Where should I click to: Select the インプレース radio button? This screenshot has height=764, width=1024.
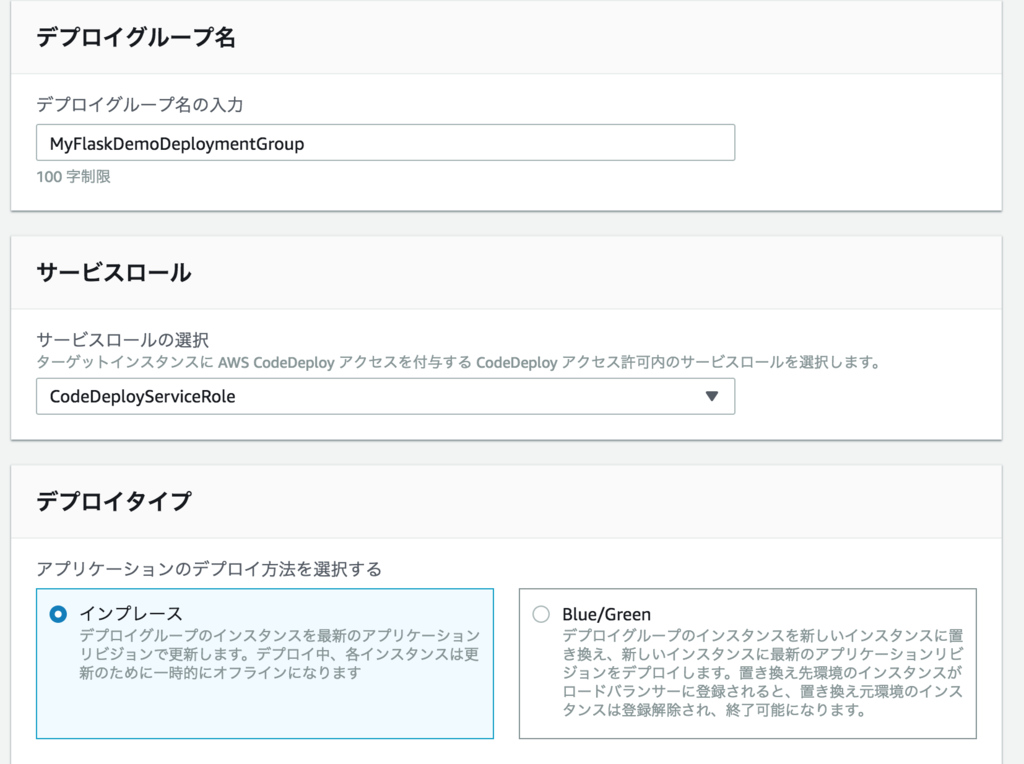pos(58,614)
